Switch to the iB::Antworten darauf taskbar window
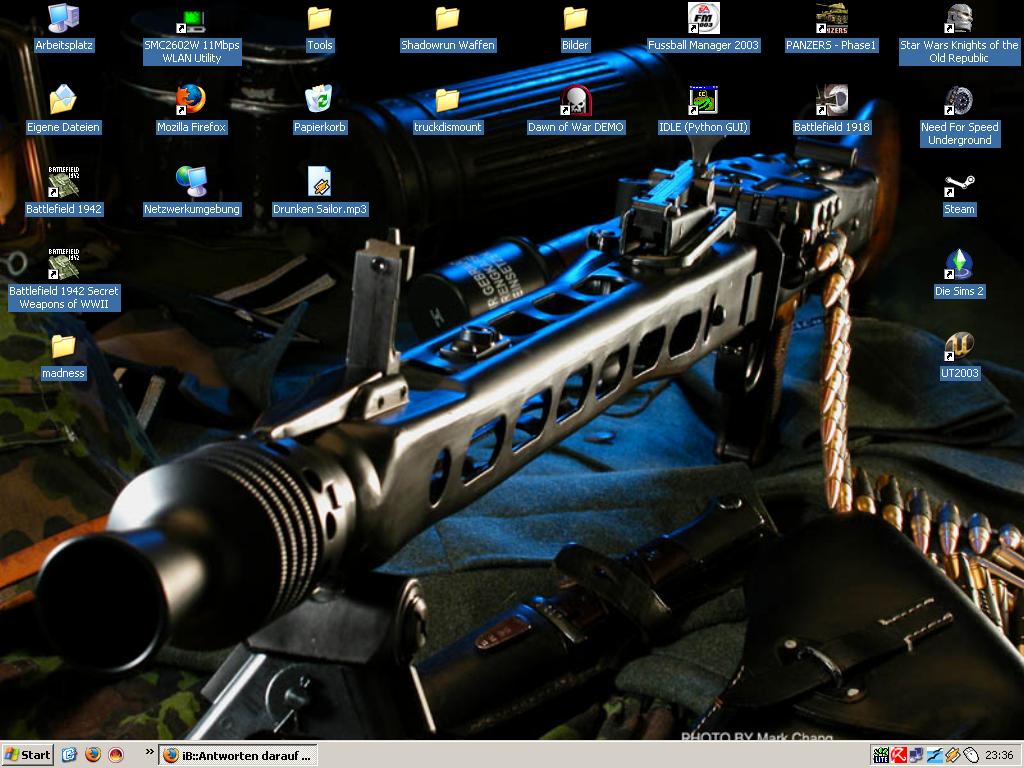 238,755
